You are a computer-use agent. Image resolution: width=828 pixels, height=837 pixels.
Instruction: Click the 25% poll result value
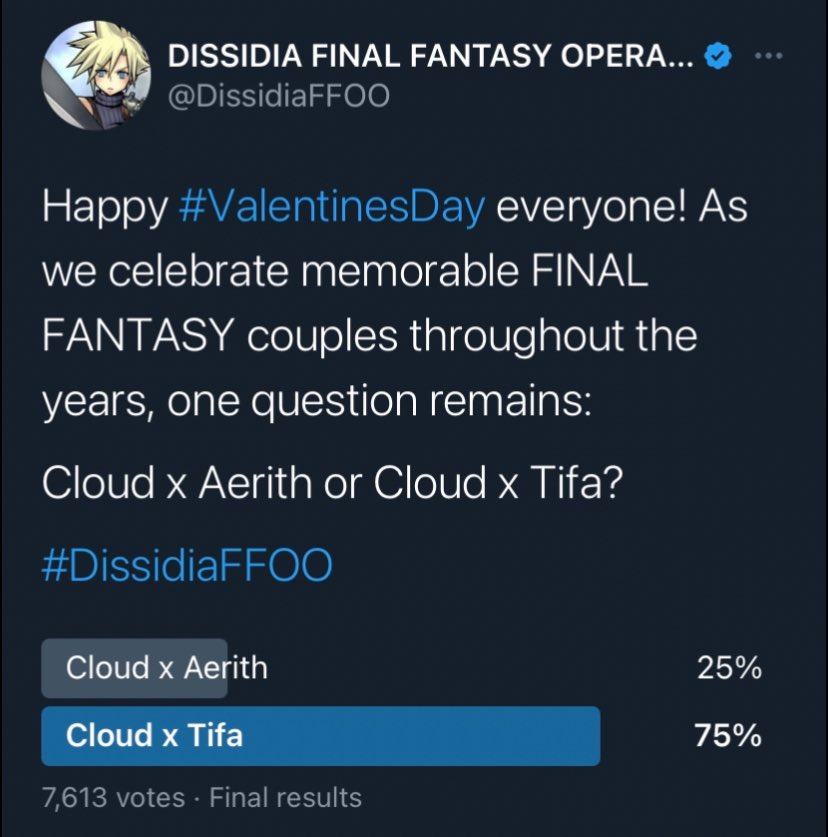coord(729,668)
